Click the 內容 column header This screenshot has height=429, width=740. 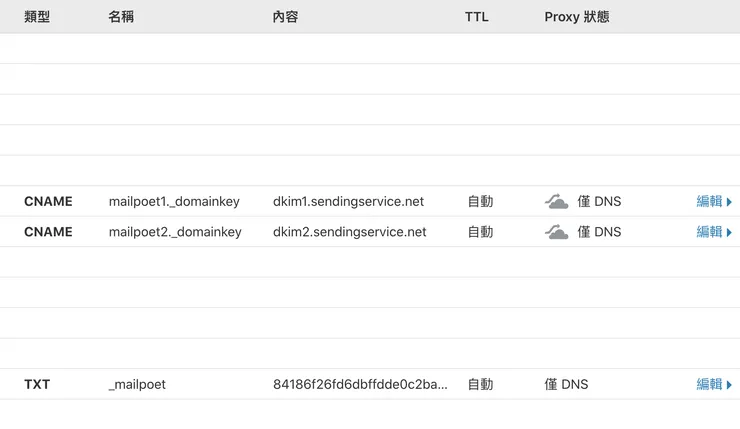pos(285,17)
